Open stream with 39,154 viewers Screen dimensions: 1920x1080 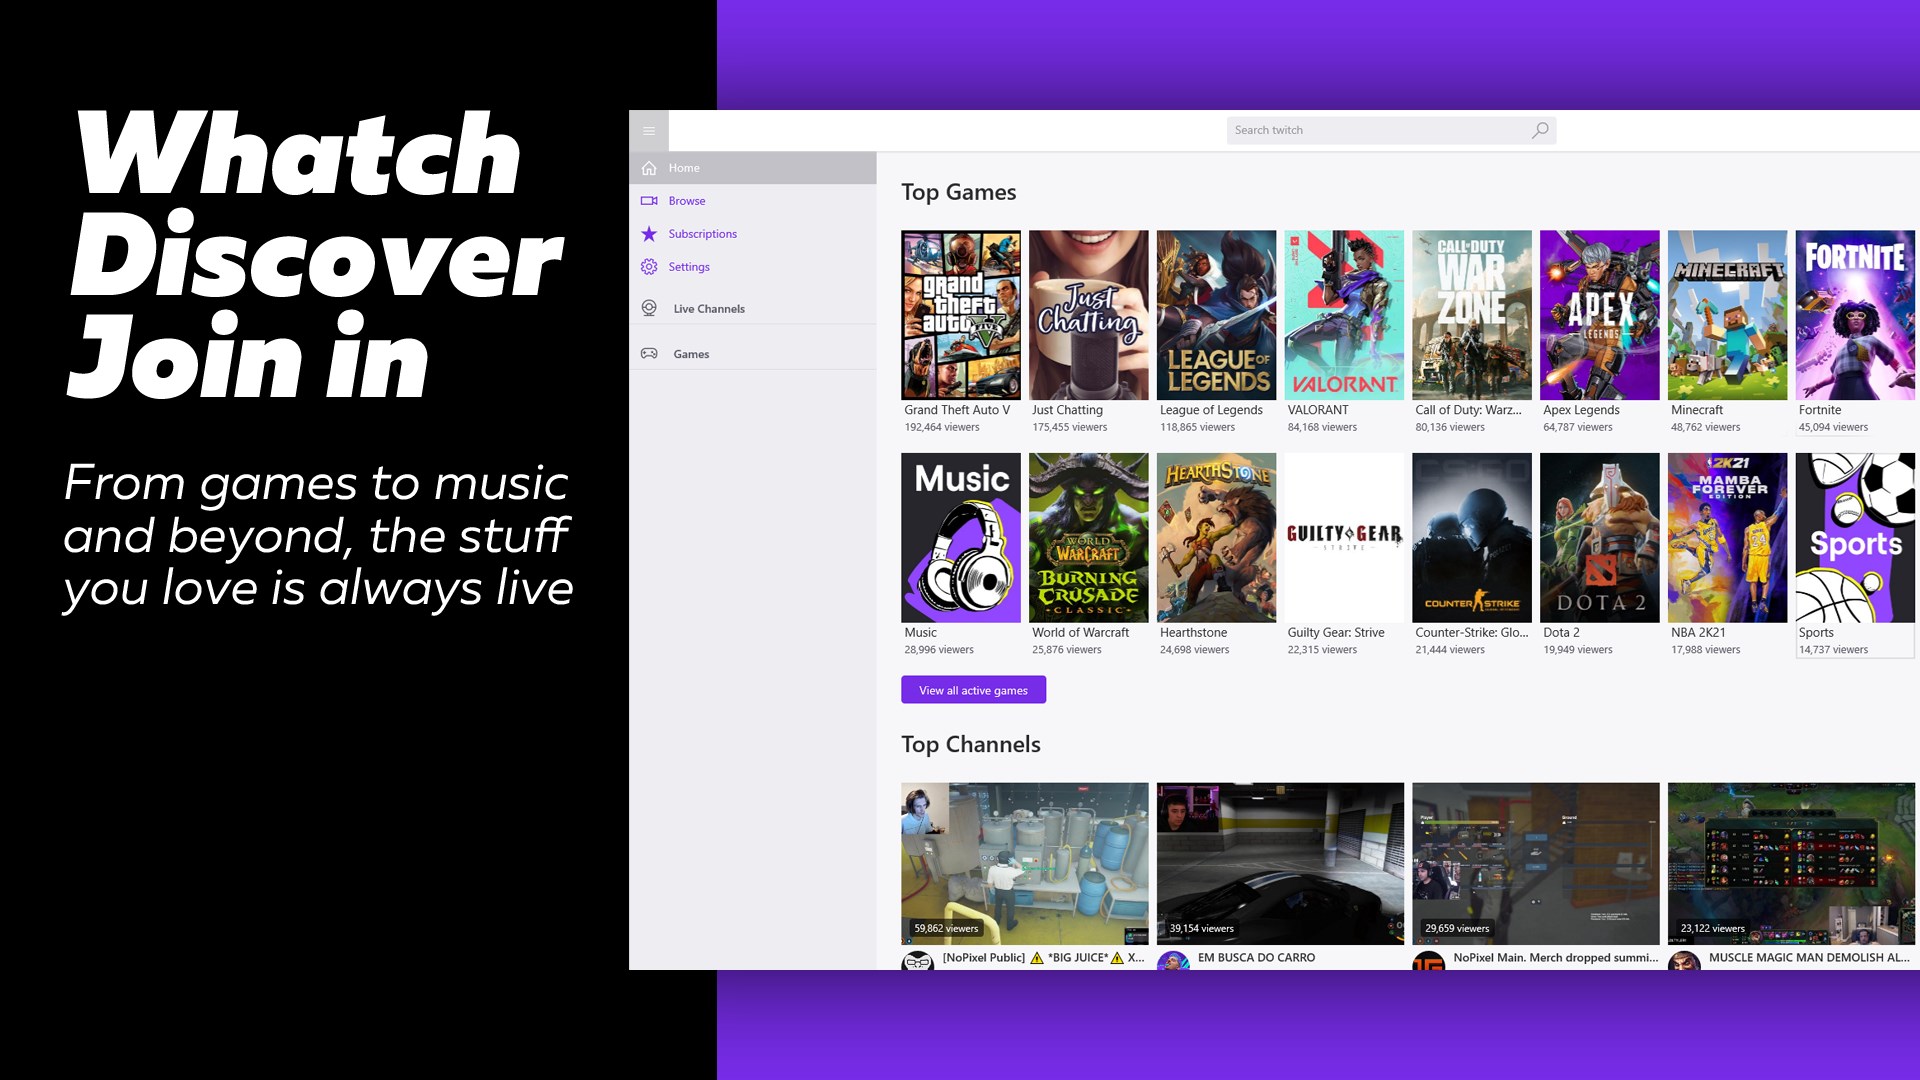click(1280, 863)
